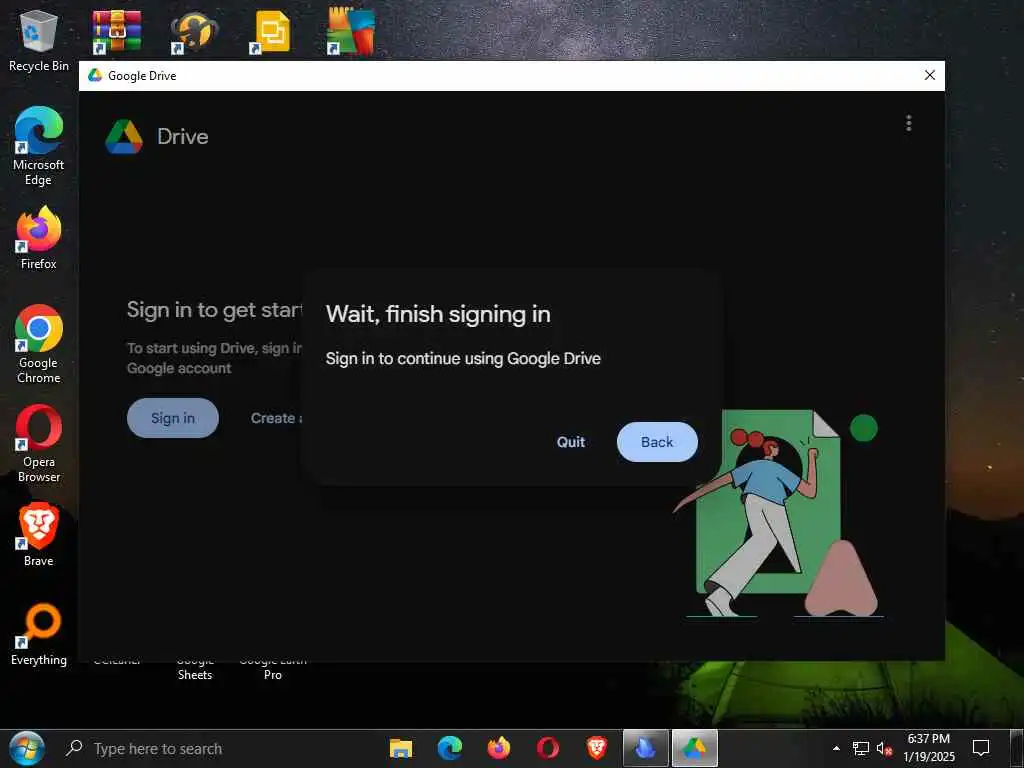Open Firefox desktop shortcut
This screenshot has width=1024, height=768.
pos(39,239)
